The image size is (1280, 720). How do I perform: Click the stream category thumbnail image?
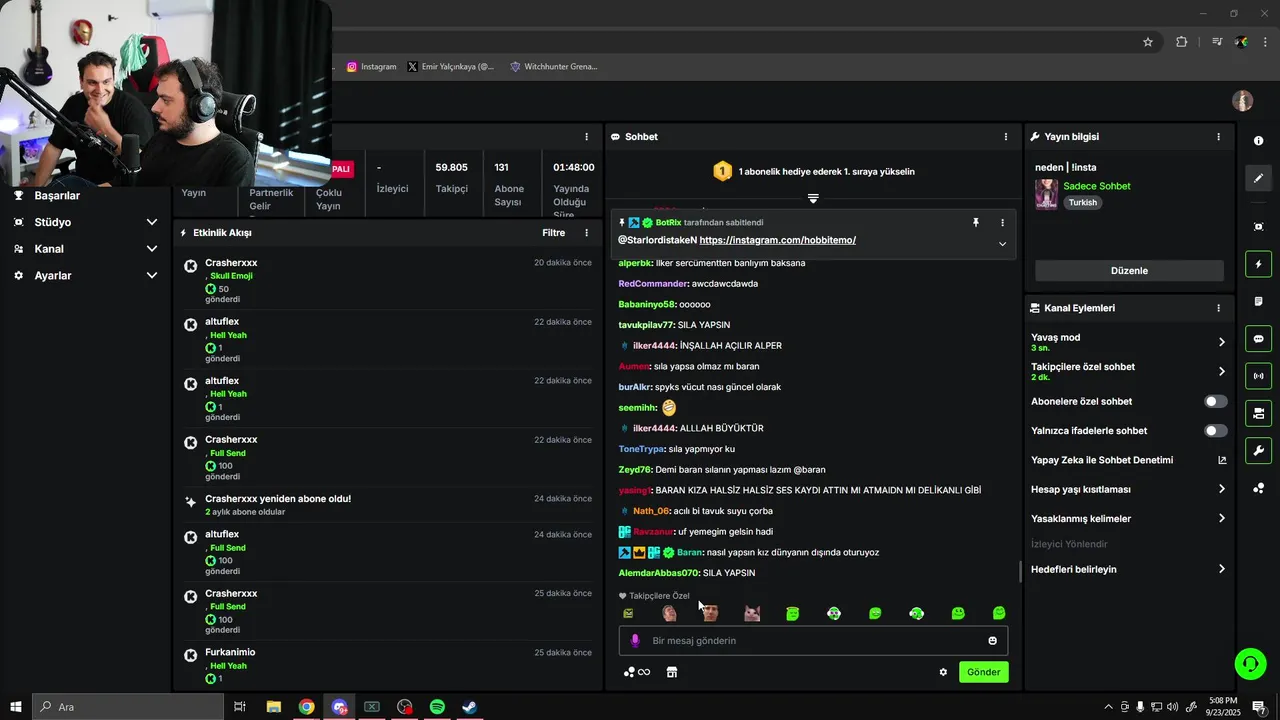tap(1046, 194)
